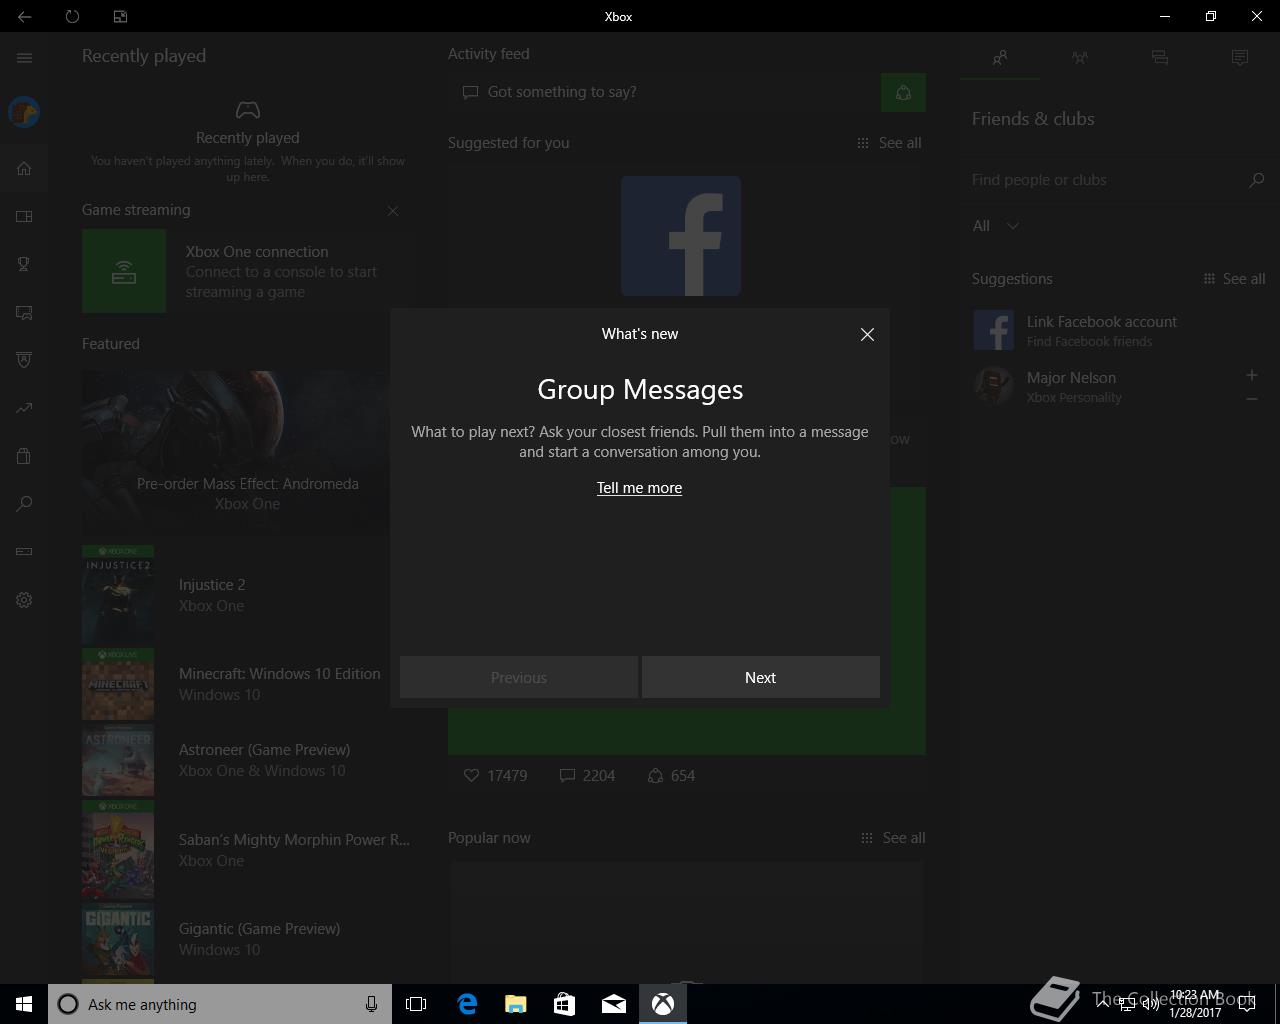This screenshot has height=1024, width=1280.
Task: Open comments showing 2204
Action: click(x=587, y=776)
